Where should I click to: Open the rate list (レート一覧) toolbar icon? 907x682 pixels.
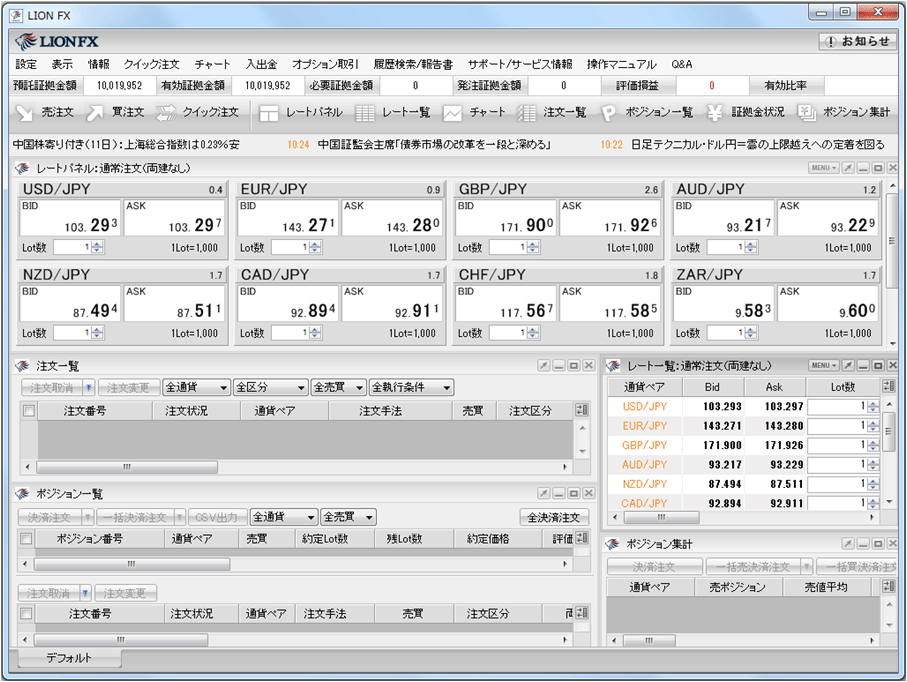364,112
